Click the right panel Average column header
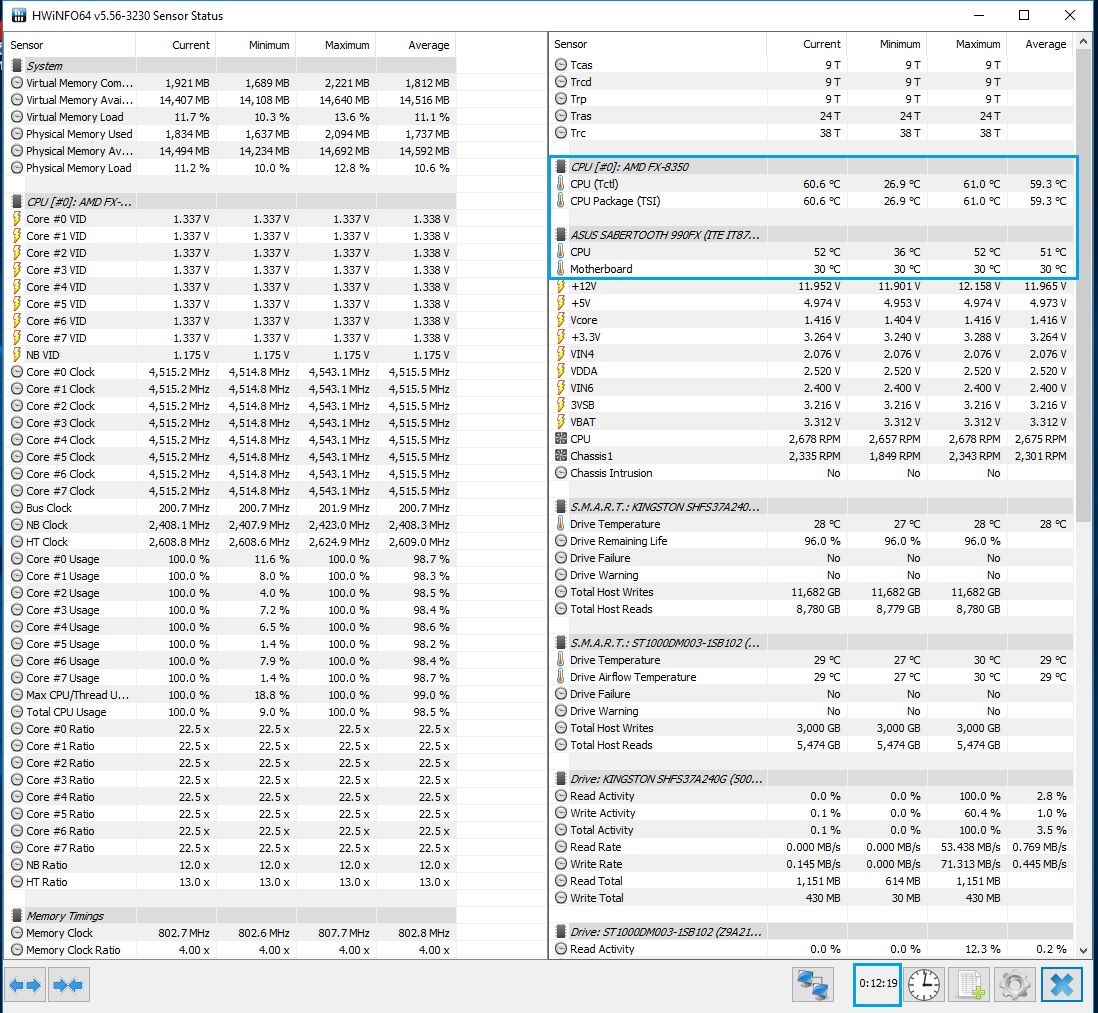Screen dimensions: 1098x1013 pos(1040,44)
